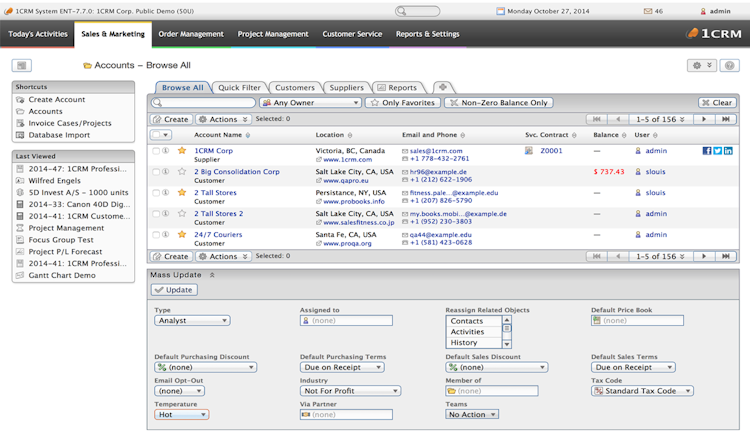Toggle the Only Favorites filter
The width and height of the screenshot is (750, 433).
tap(403, 102)
